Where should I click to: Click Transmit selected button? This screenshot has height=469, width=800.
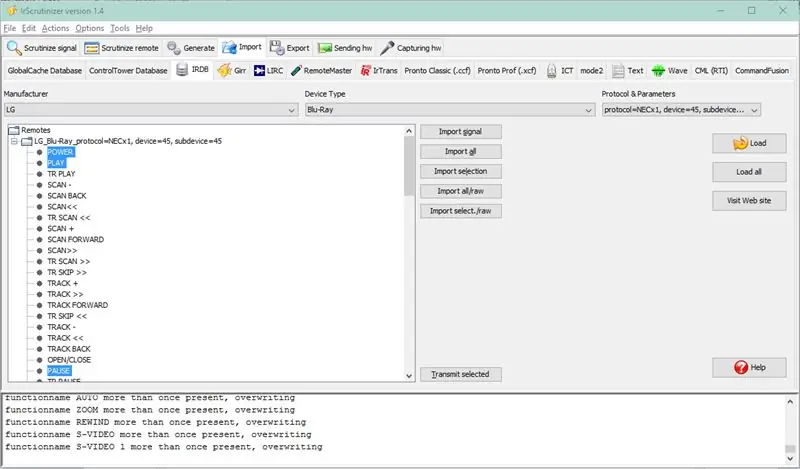(461, 374)
